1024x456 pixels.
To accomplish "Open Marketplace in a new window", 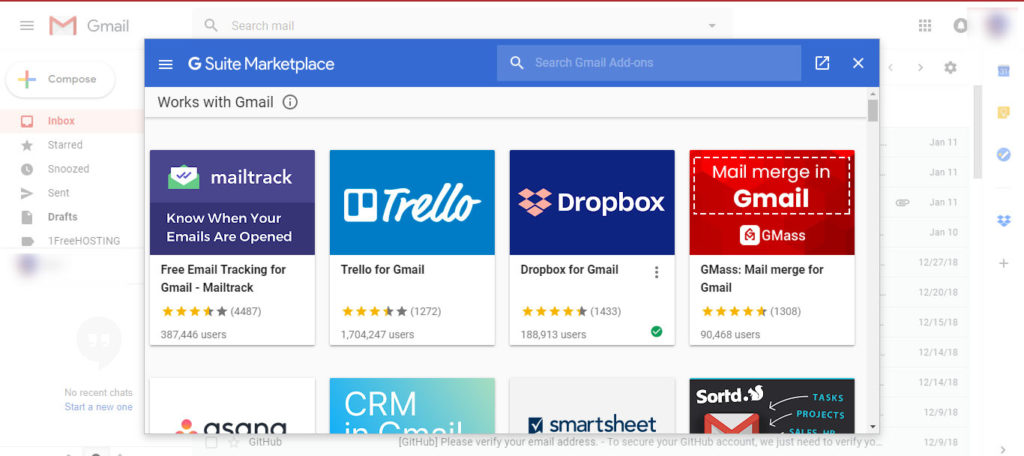I will pos(822,63).
